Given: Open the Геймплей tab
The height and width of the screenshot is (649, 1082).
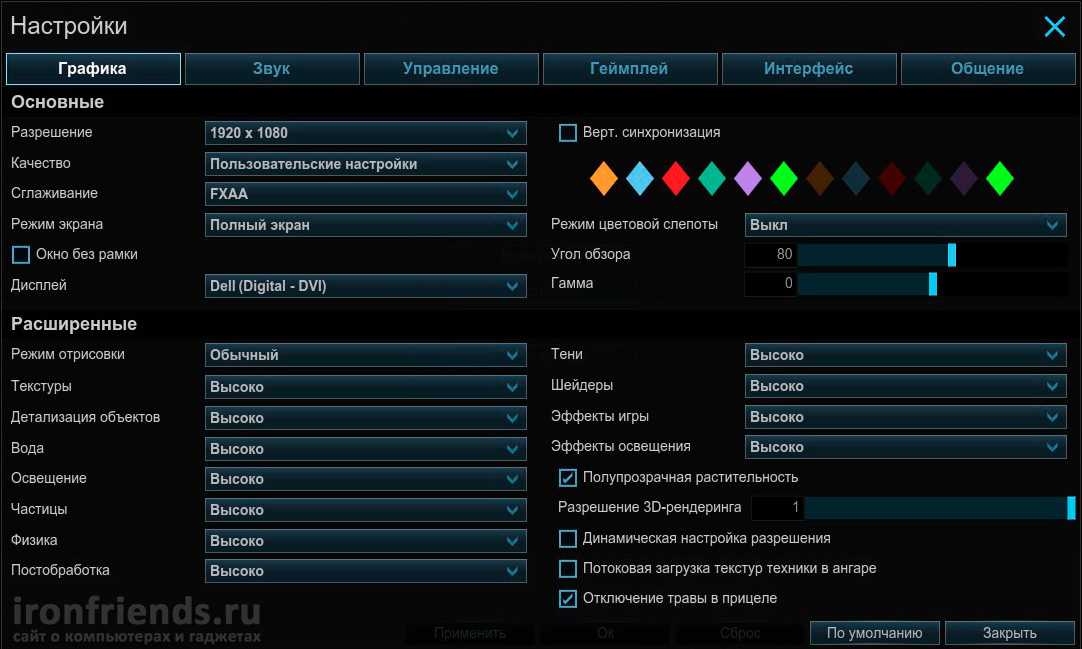Looking at the screenshot, I should click(629, 69).
